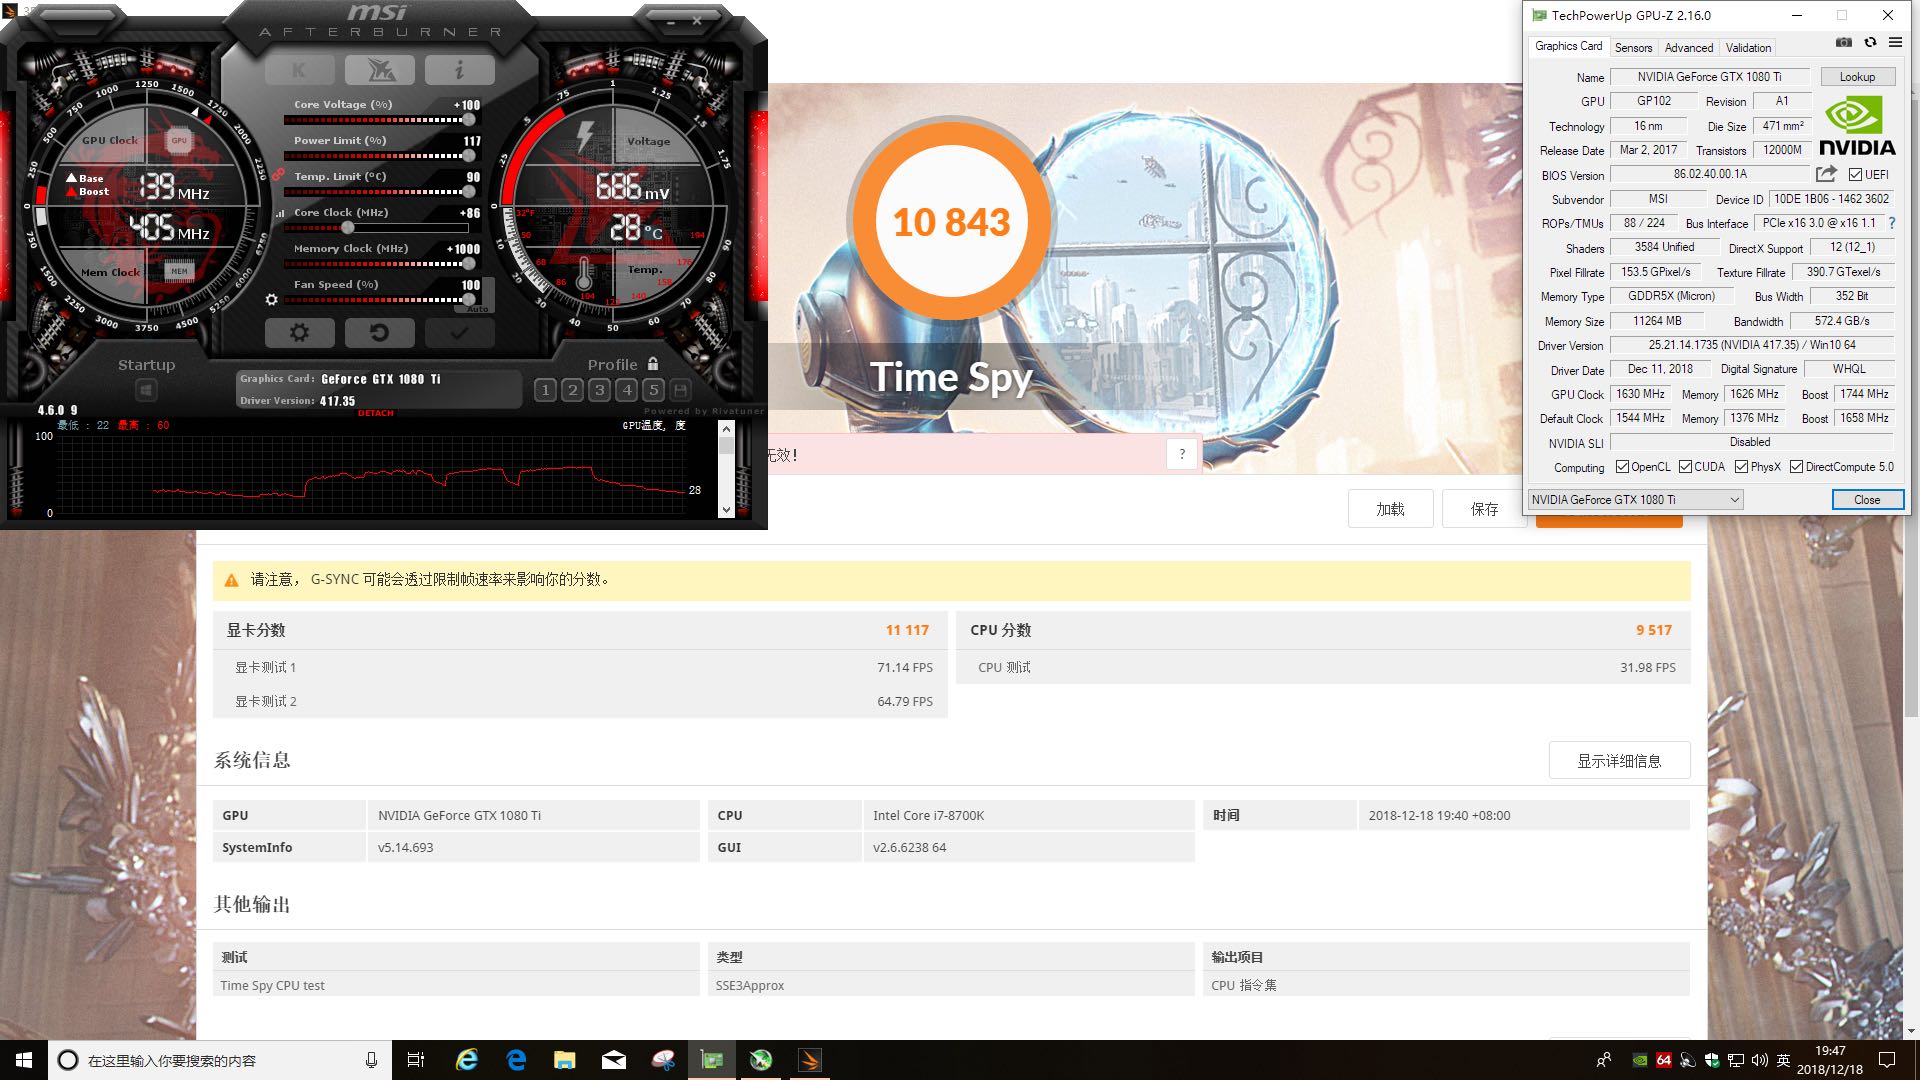The height and width of the screenshot is (1080, 1920).
Task: Select Afterburner profile slot 5
Action: point(653,390)
